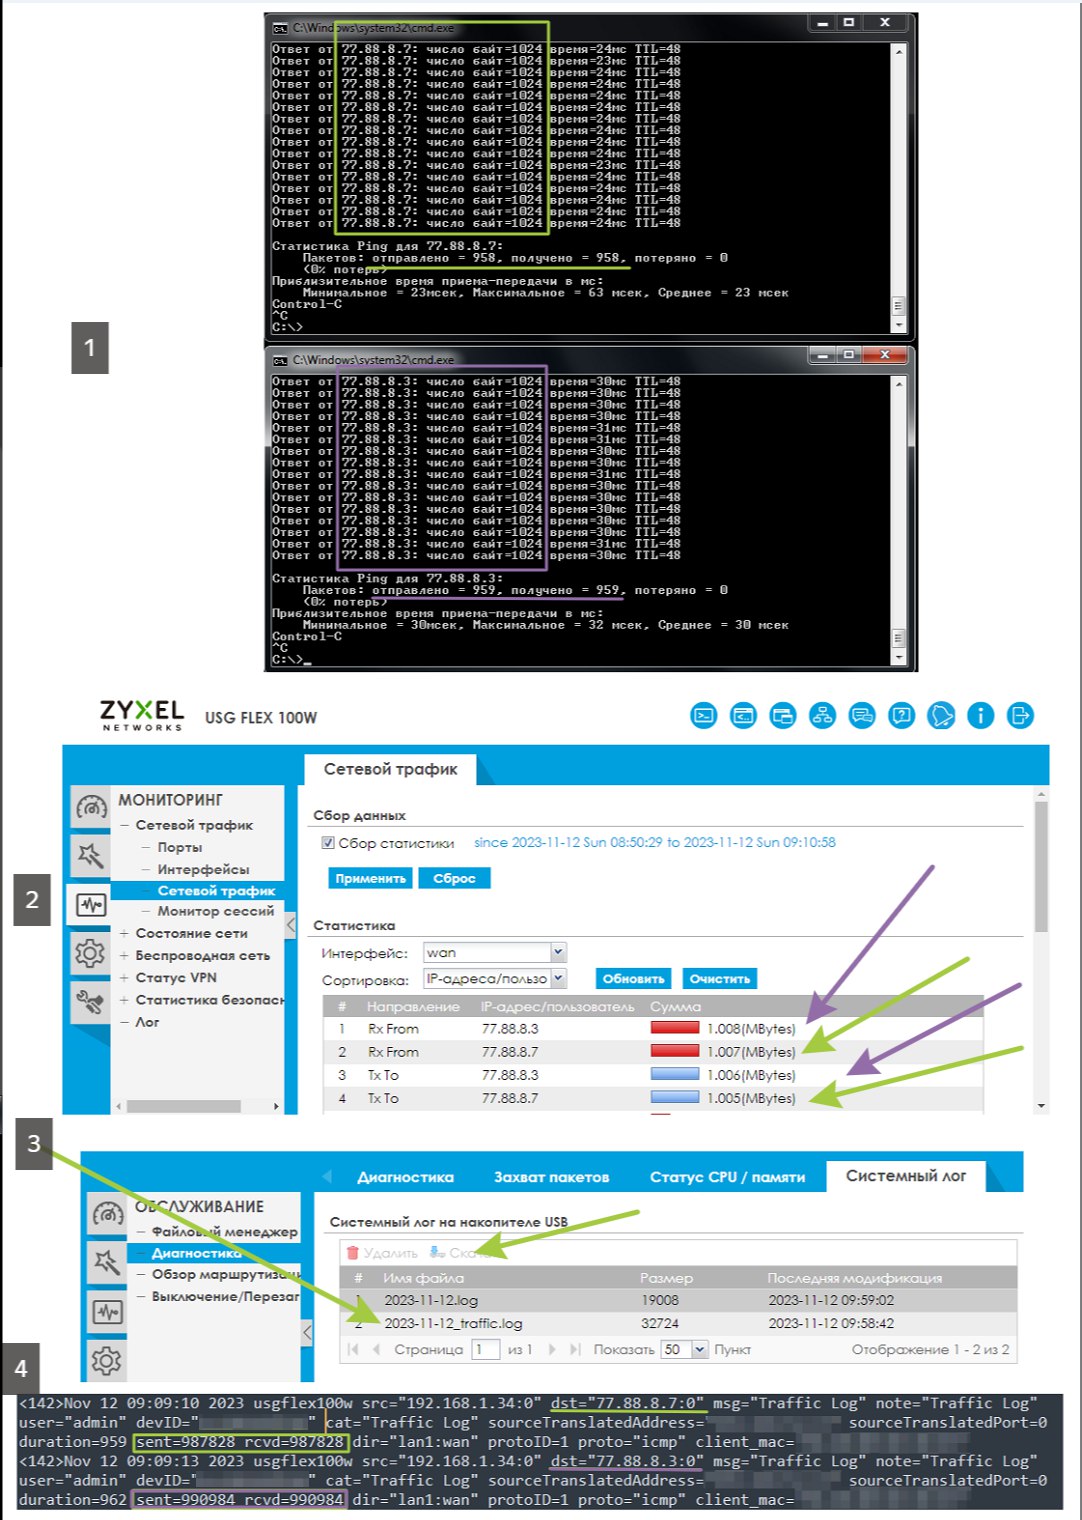Open the object reference icon in header
Image resolution: width=1082 pixels, height=1520 pixels.
(783, 716)
